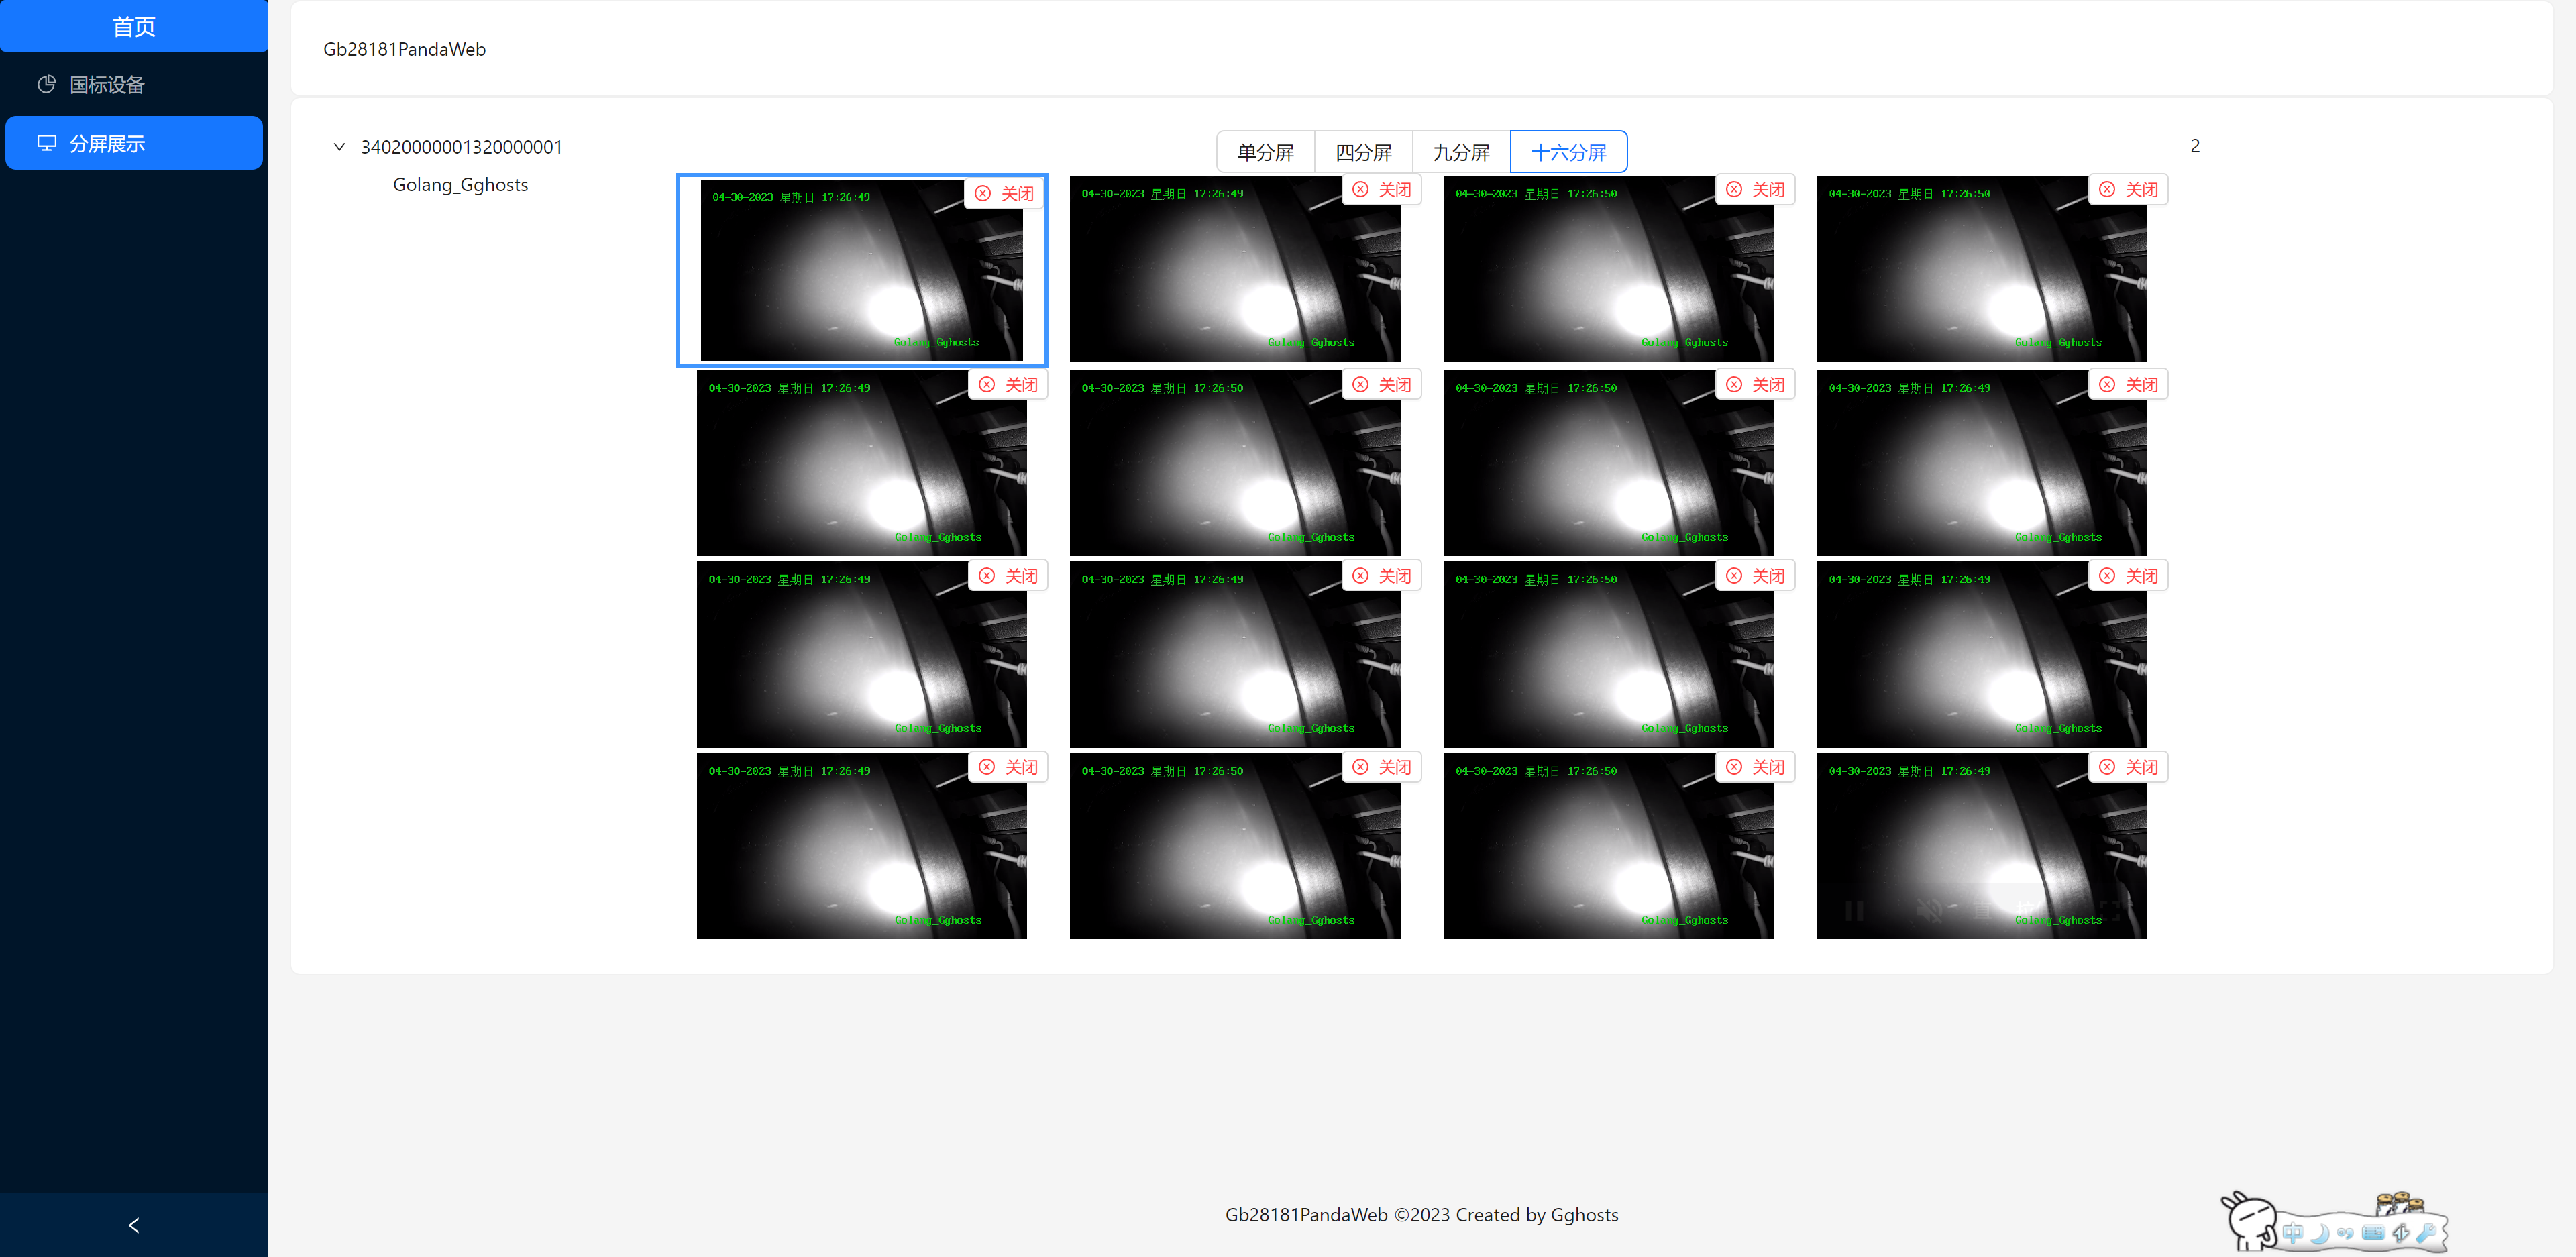Click the 首页 home header in the sidebar

pyautogui.click(x=134, y=26)
